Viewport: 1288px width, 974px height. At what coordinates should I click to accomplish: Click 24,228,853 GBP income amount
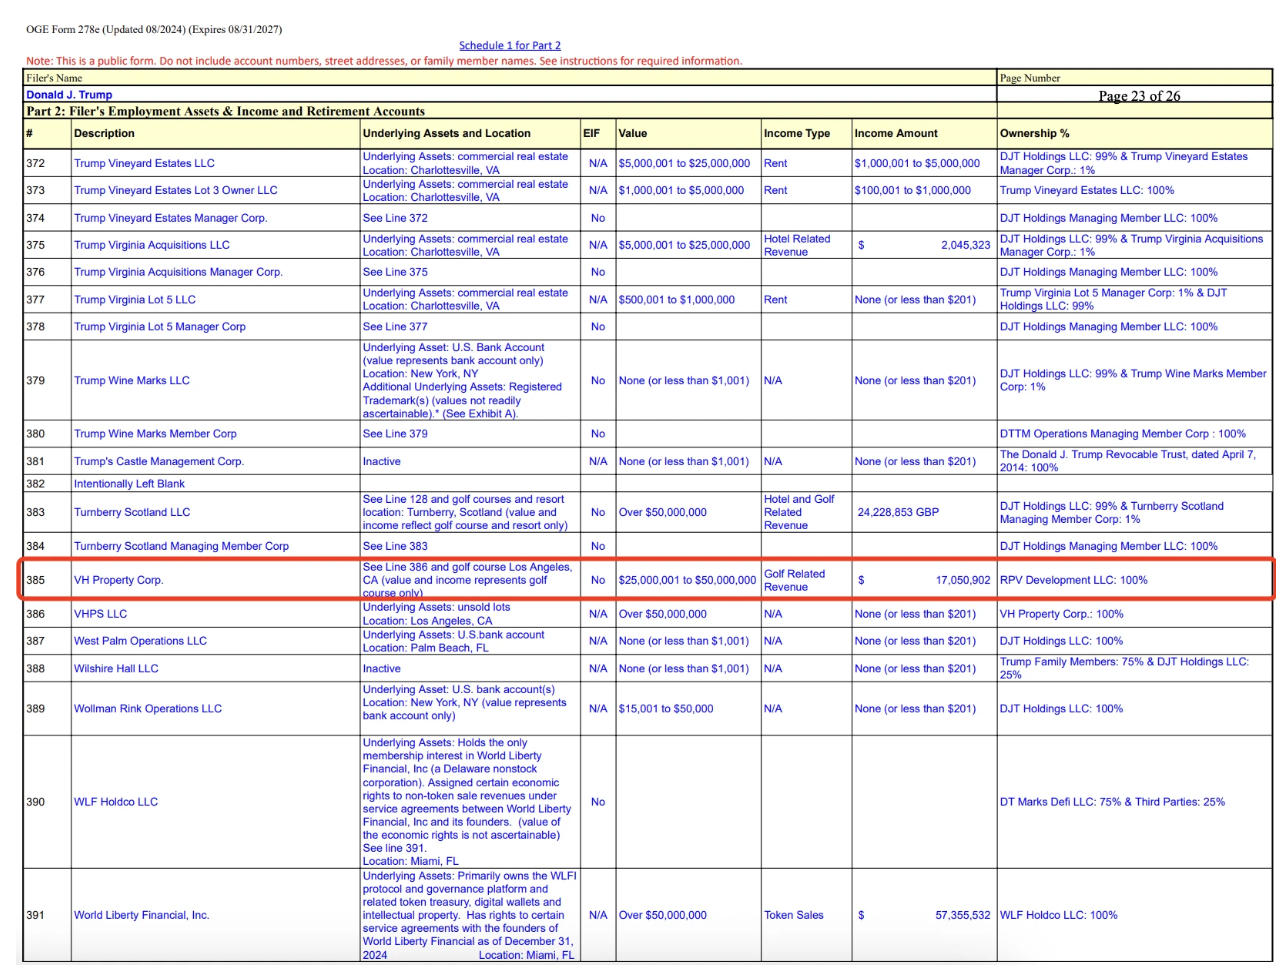pyautogui.click(x=898, y=512)
